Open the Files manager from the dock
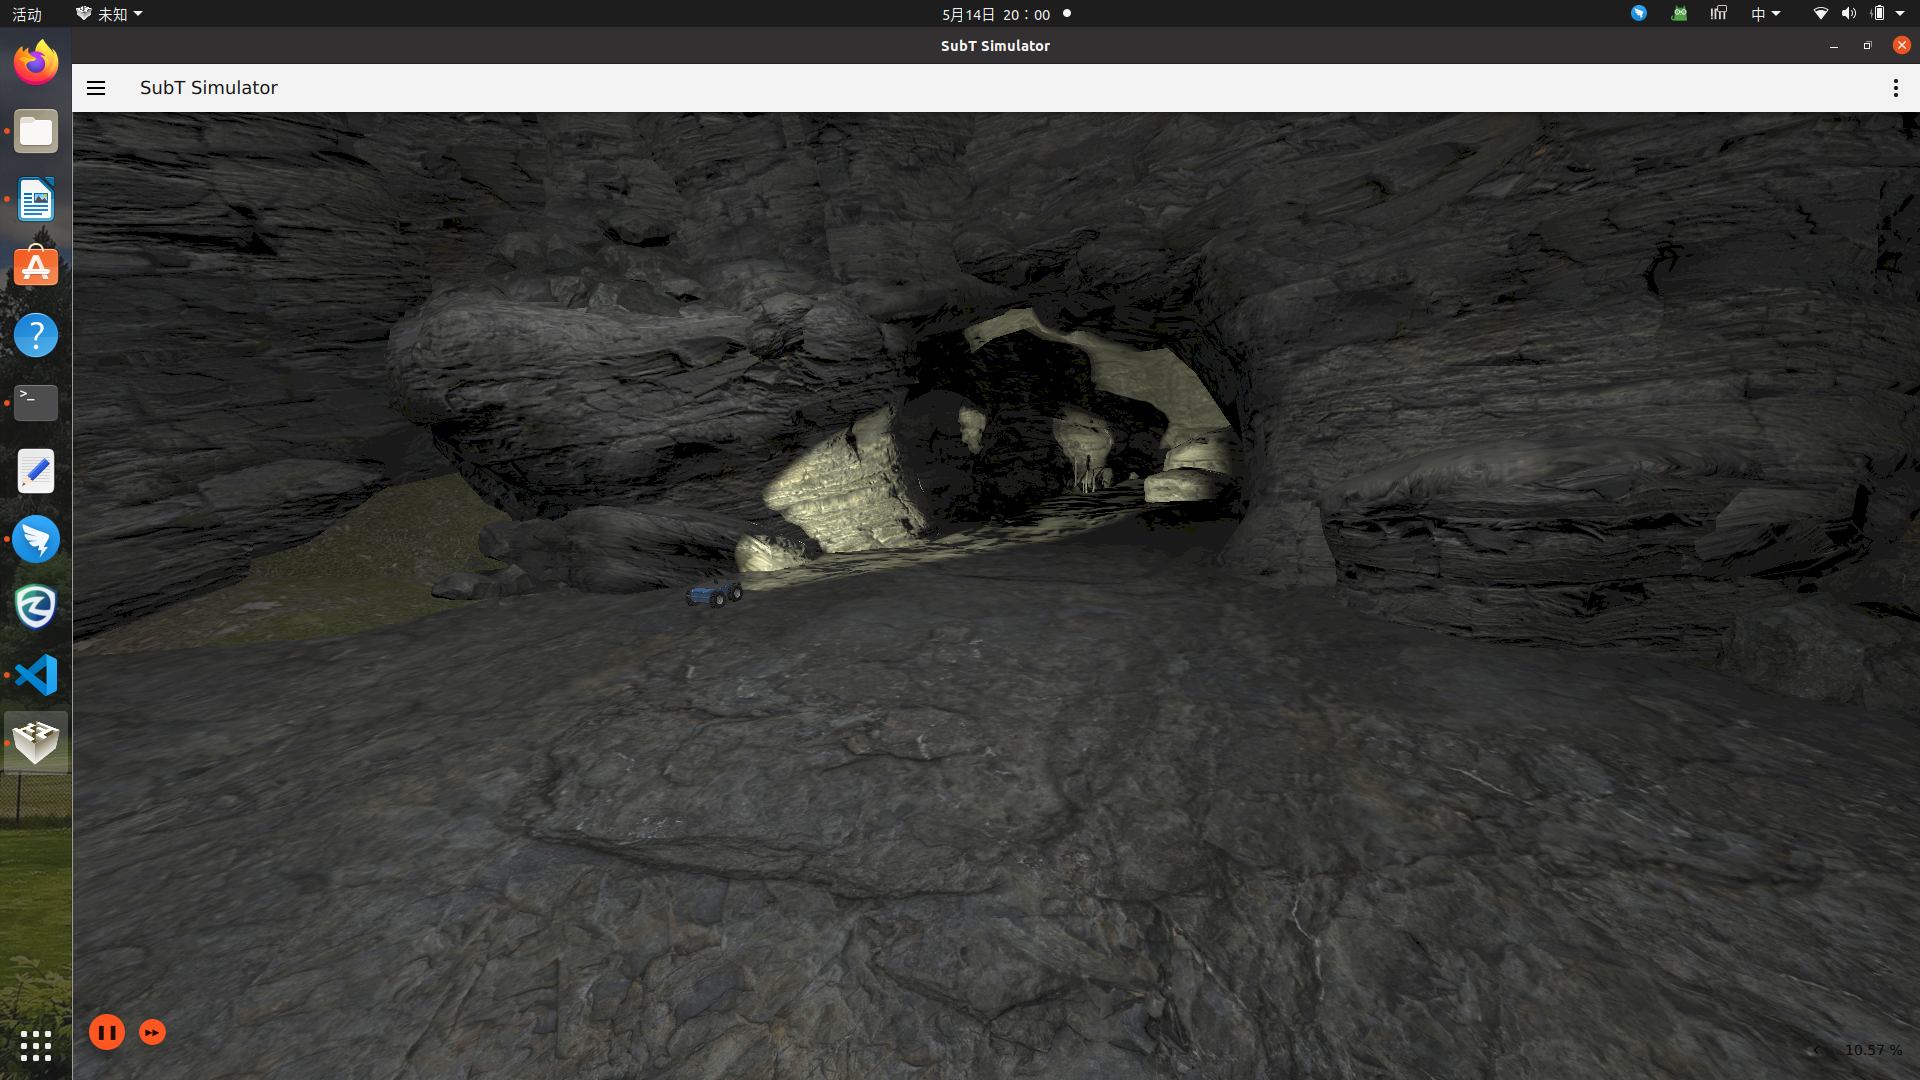 click(36, 132)
